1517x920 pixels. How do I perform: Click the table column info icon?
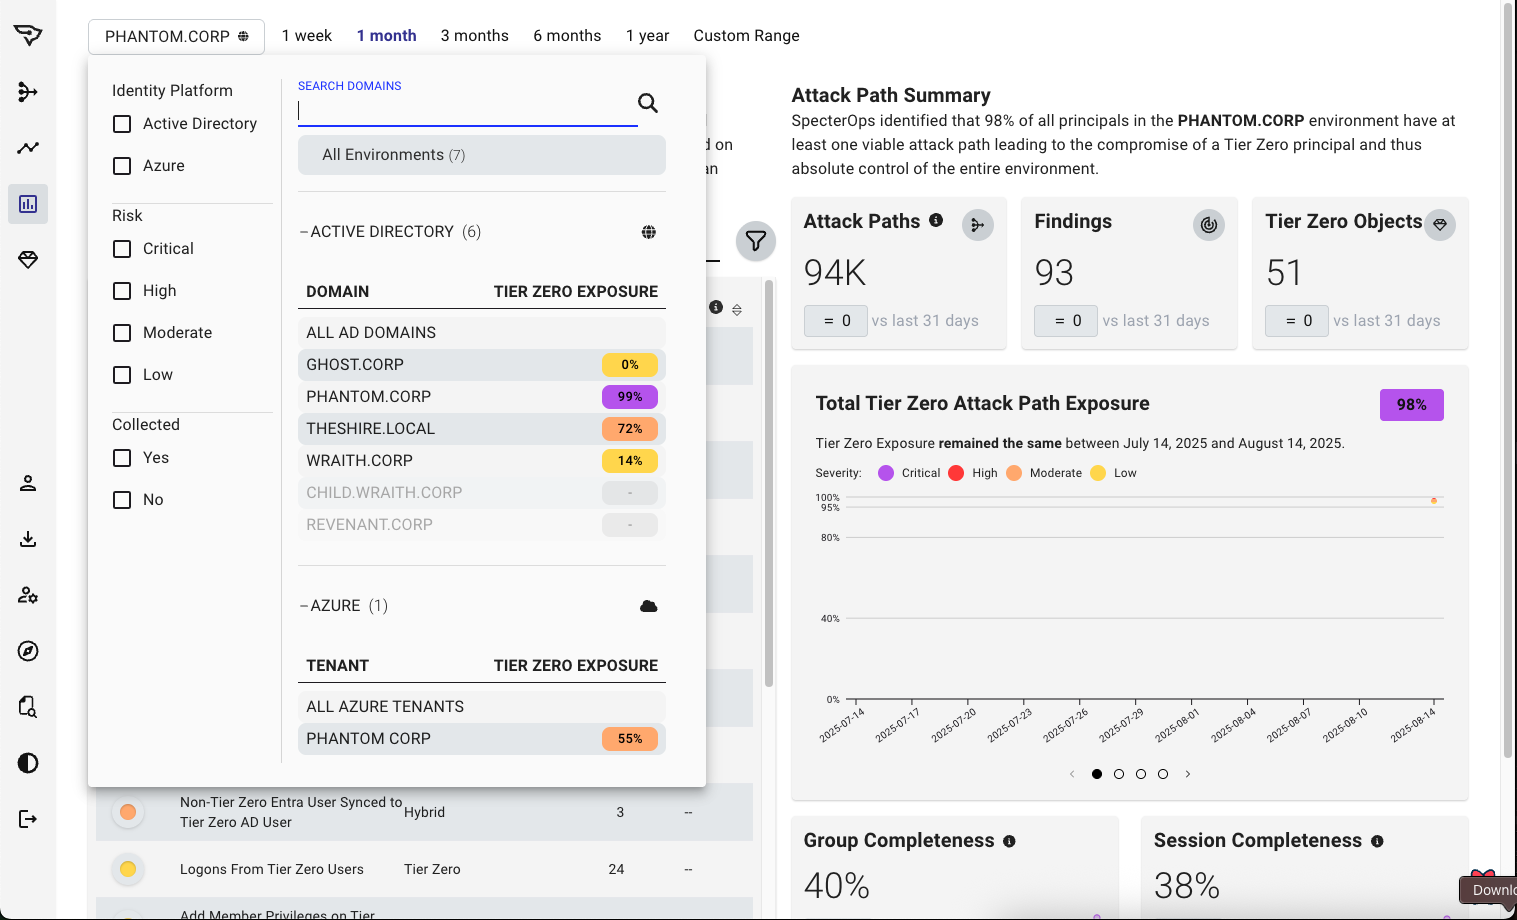[716, 307]
